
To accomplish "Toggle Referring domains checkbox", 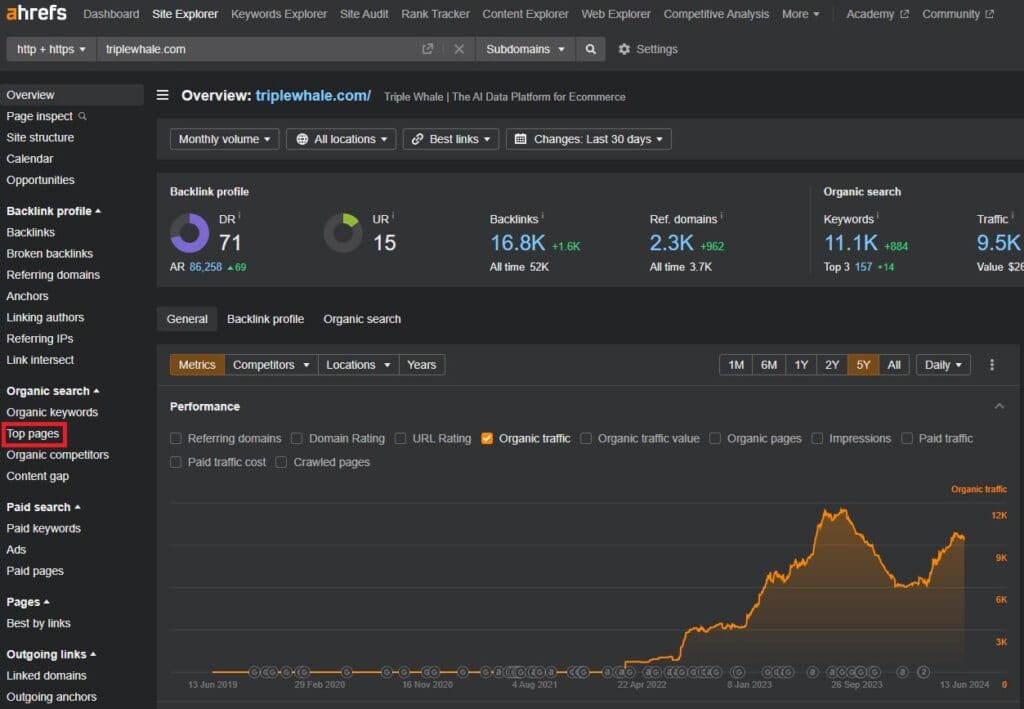I will click(x=176, y=438).
